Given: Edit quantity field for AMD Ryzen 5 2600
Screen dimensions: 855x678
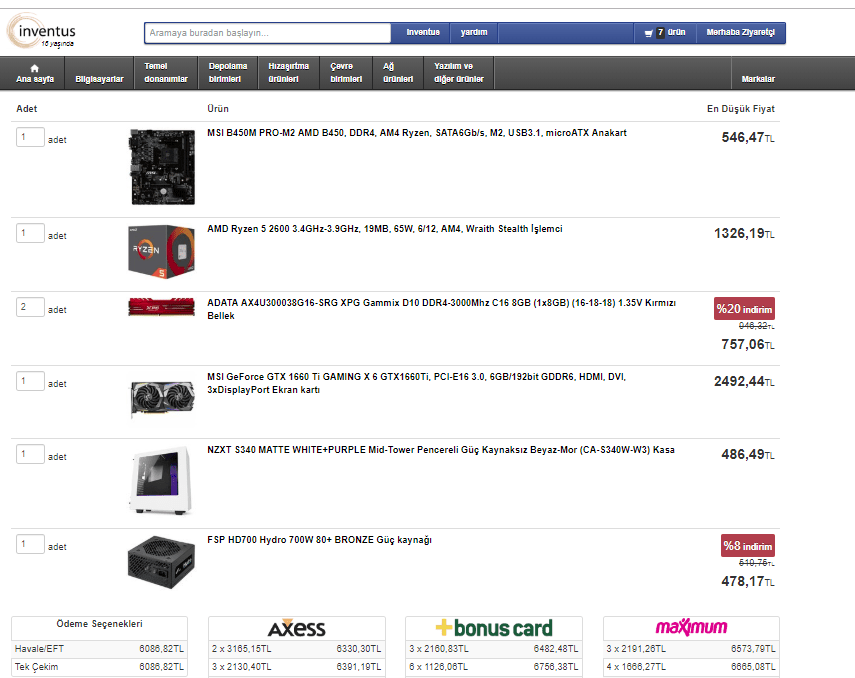Looking at the screenshot, I should click(x=30, y=233).
